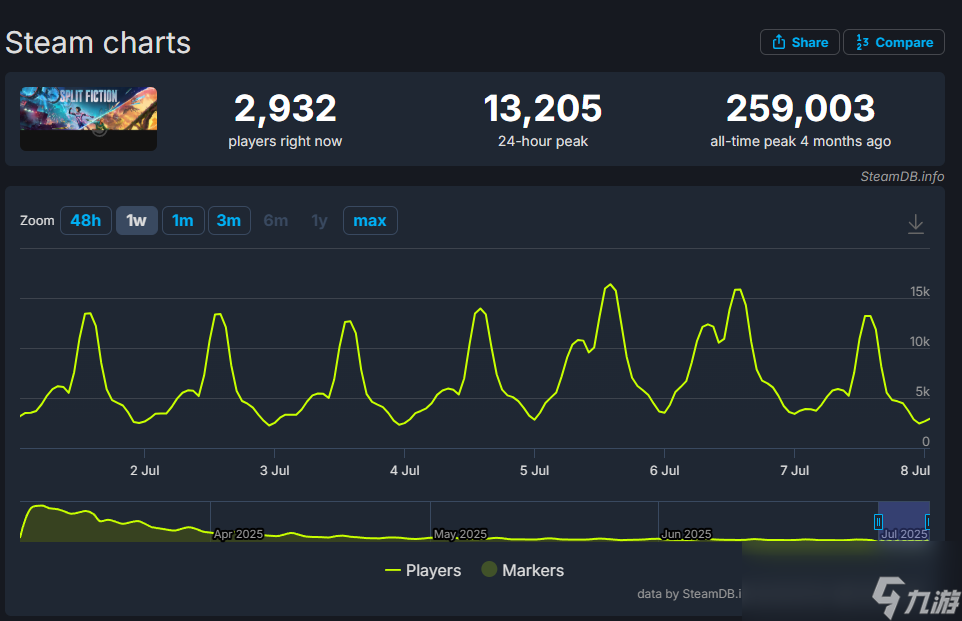Click the 15k y-axis label

point(920,291)
